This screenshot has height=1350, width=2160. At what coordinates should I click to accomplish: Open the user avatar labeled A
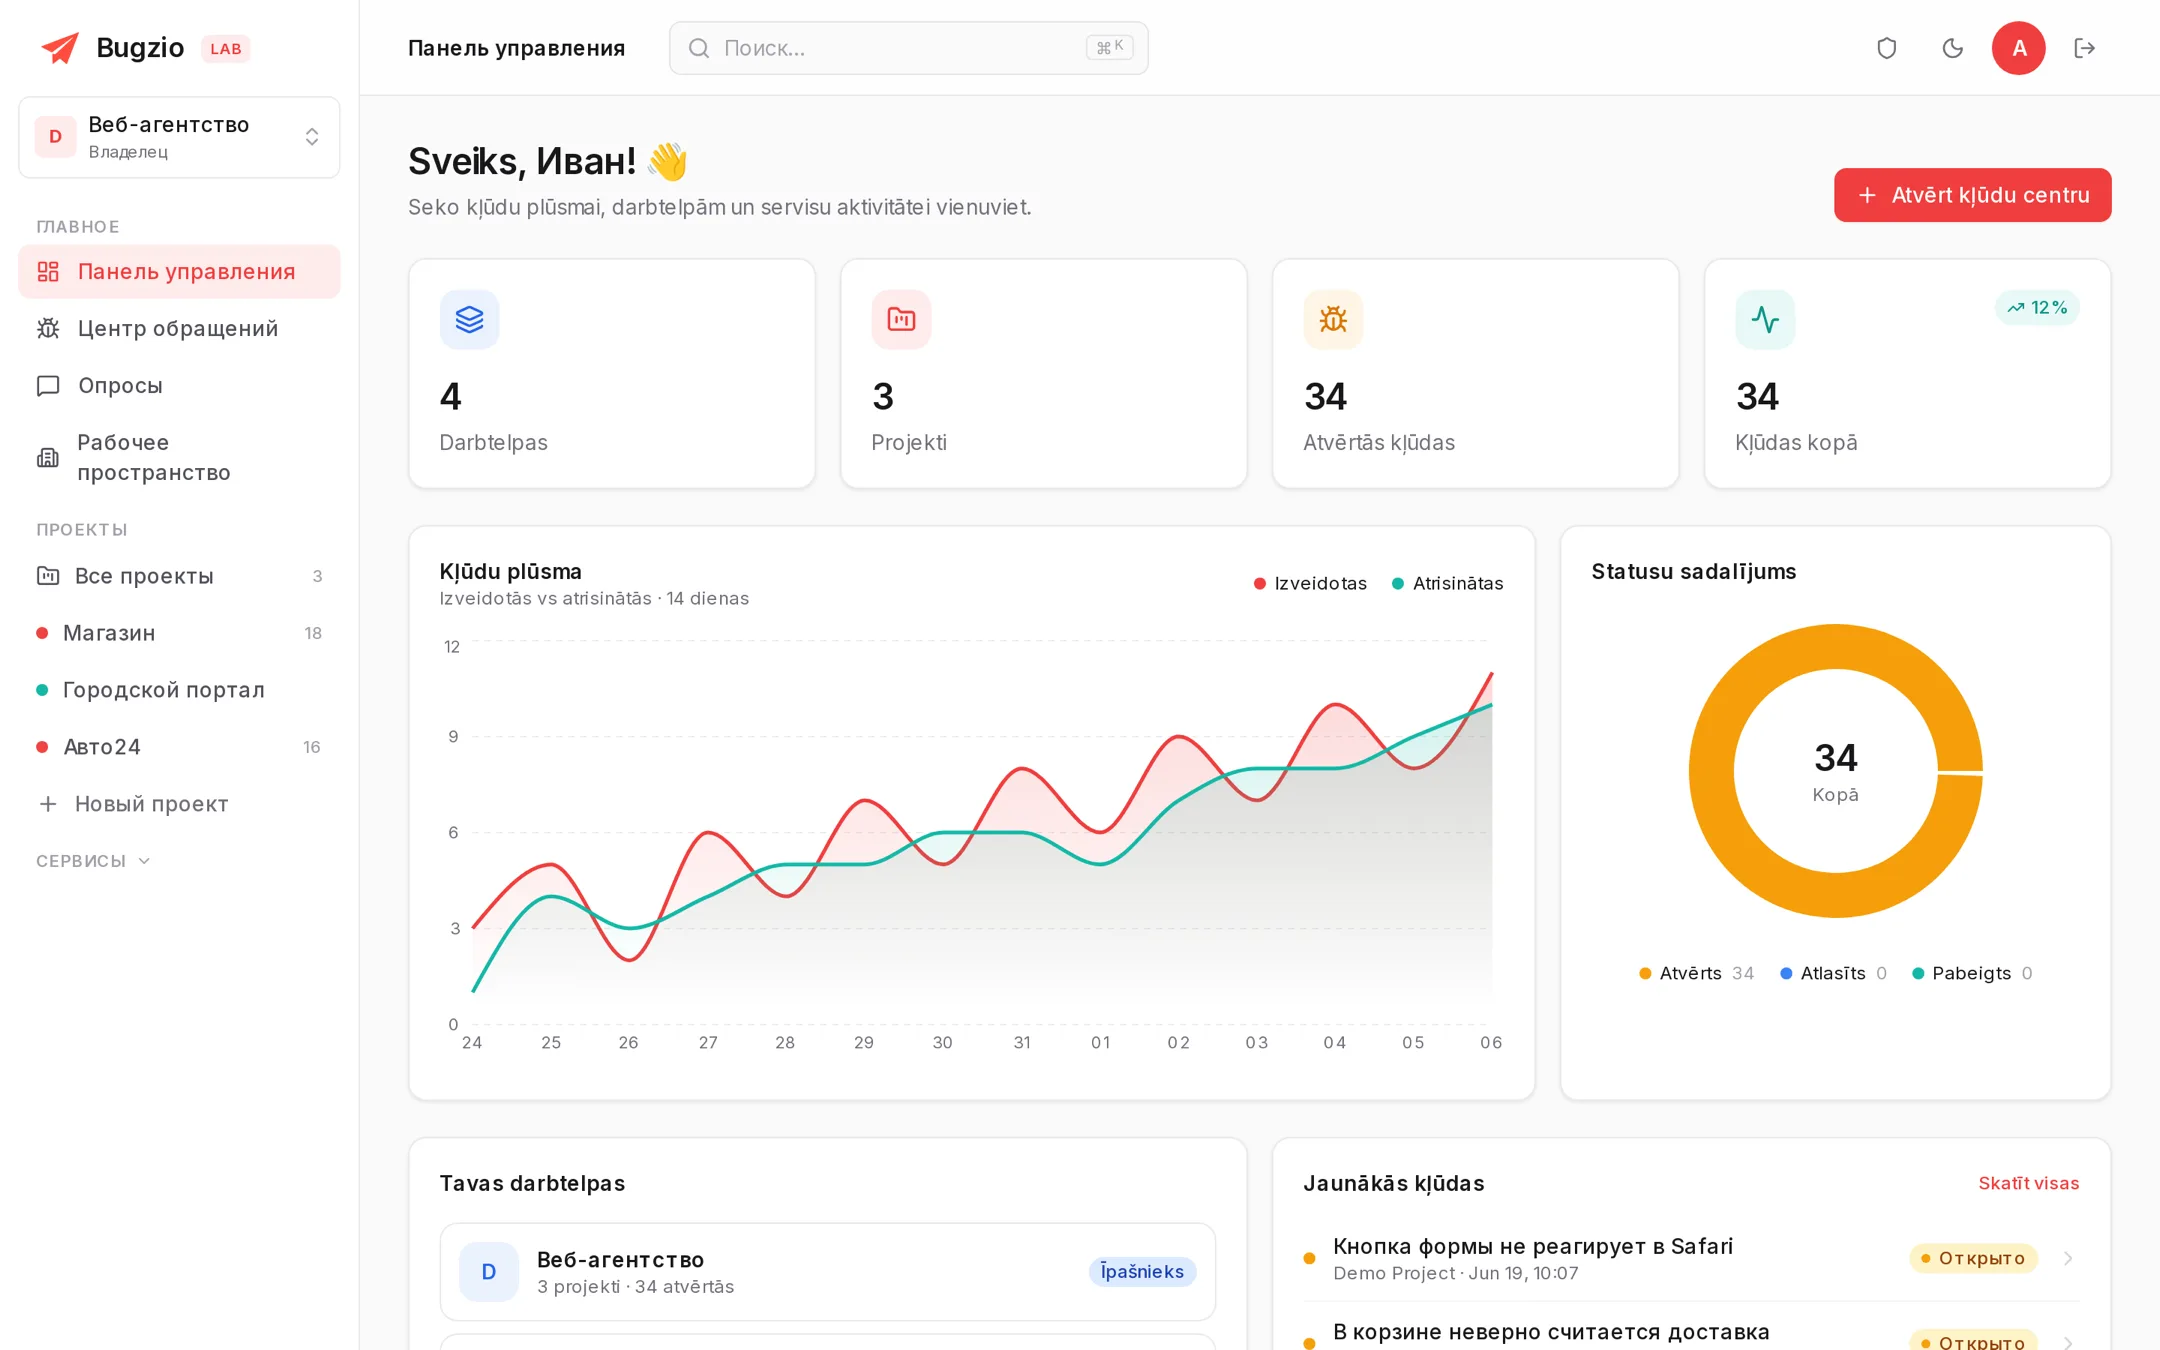[2018, 48]
